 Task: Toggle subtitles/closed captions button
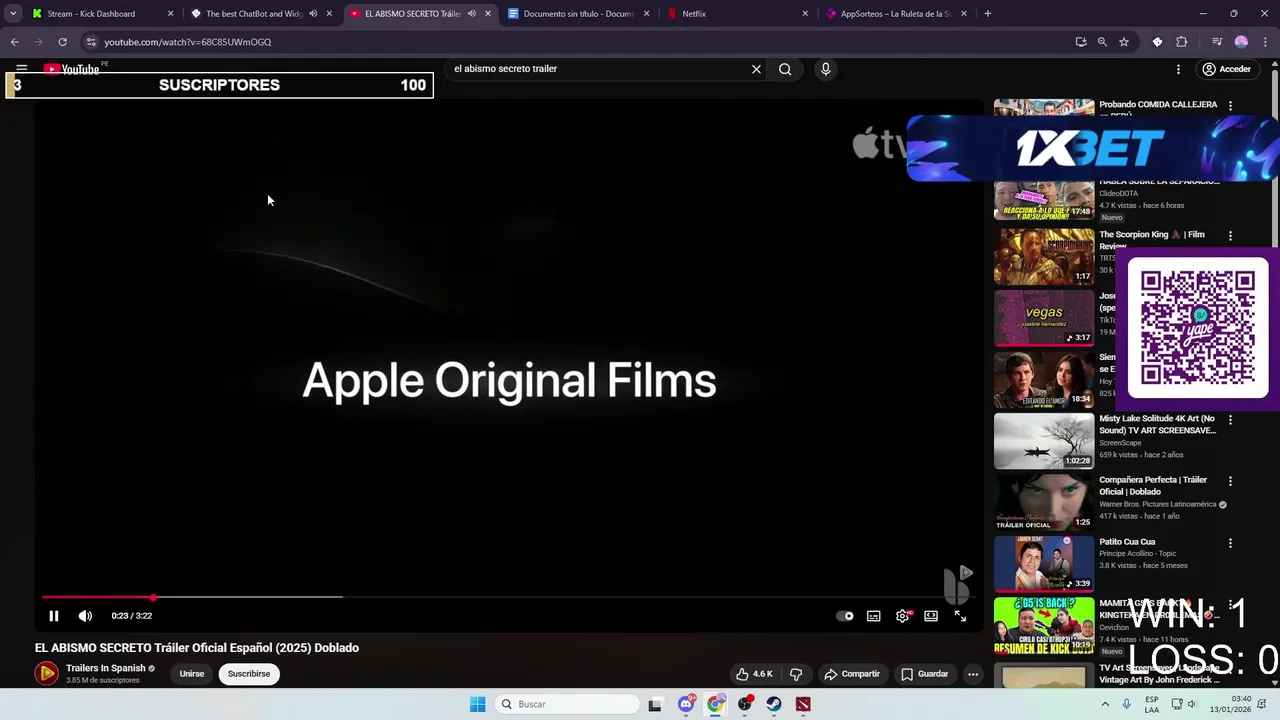[x=874, y=616]
